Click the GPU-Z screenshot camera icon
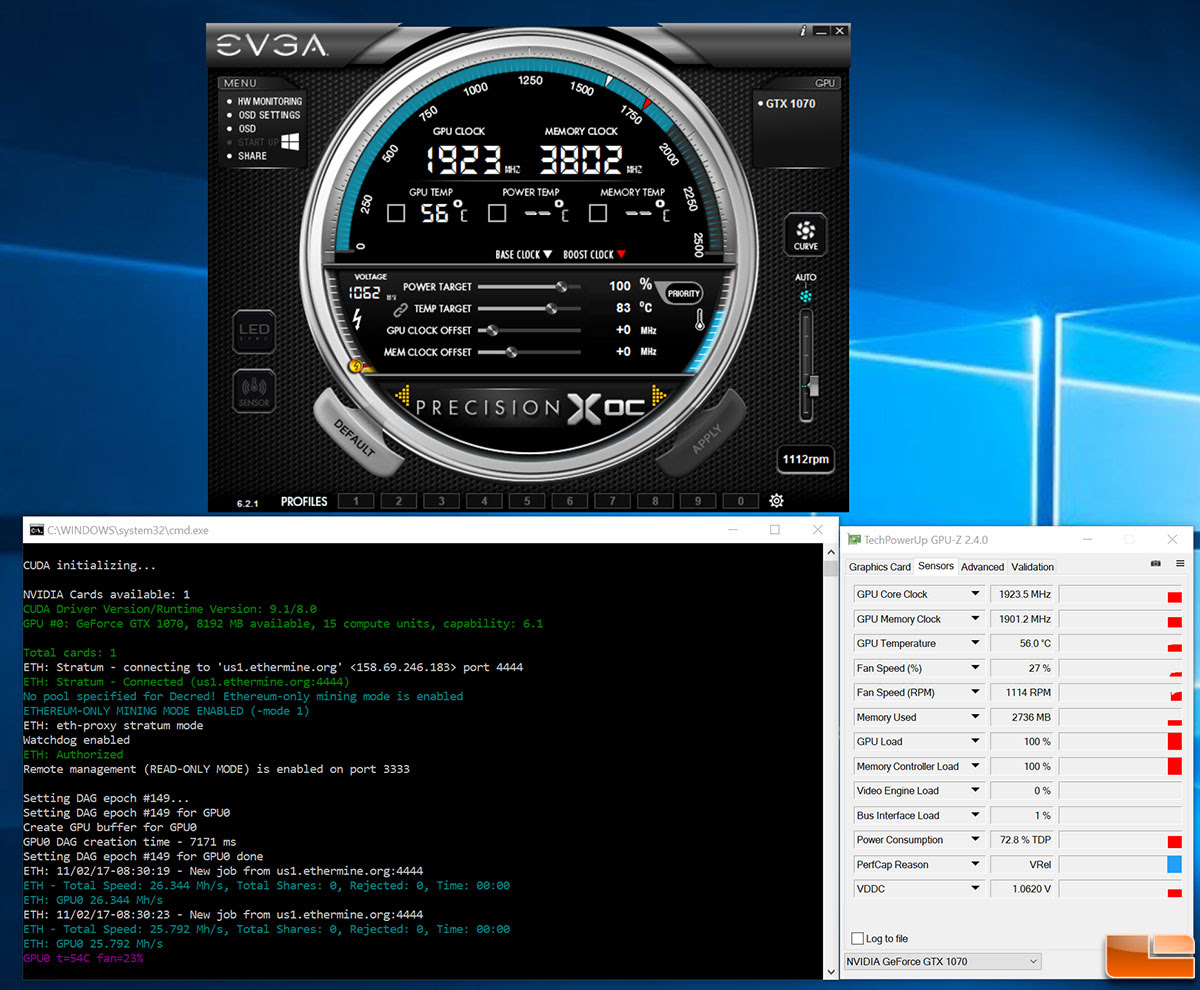1200x990 pixels. pyautogui.click(x=1156, y=564)
